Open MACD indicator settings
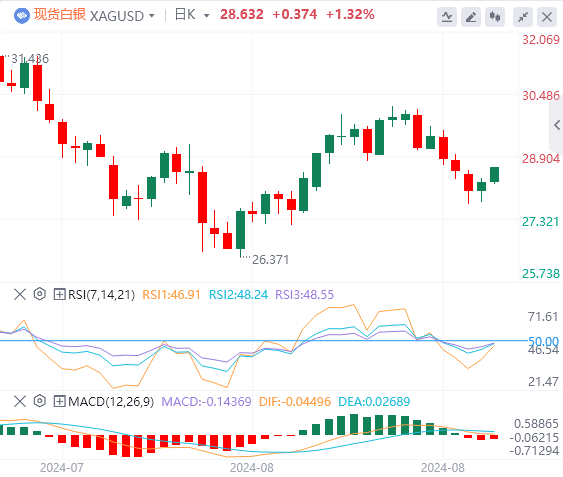This screenshot has width=563, height=477. 39,401
